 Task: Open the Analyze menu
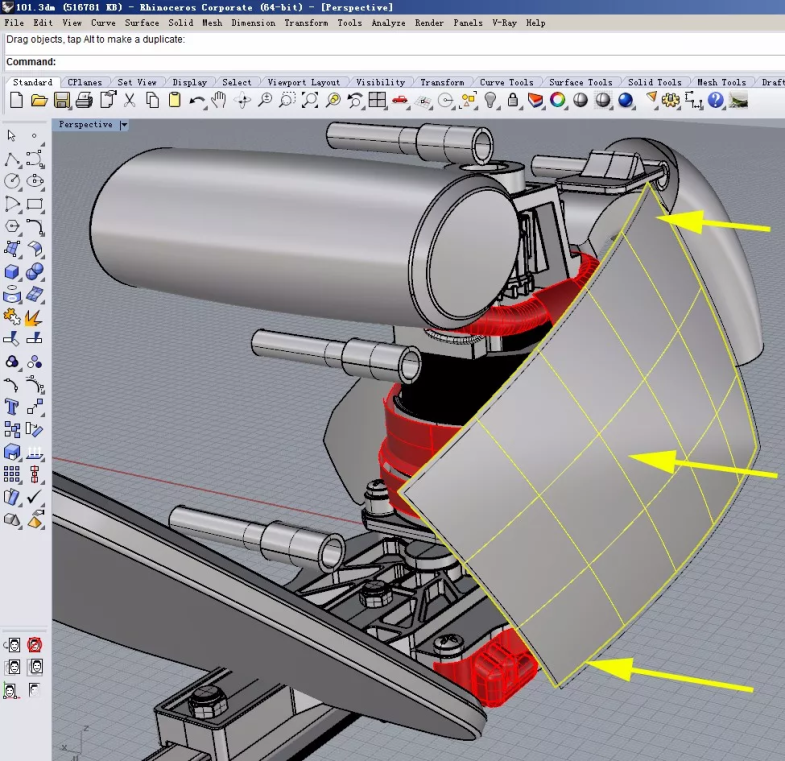pos(388,22)
